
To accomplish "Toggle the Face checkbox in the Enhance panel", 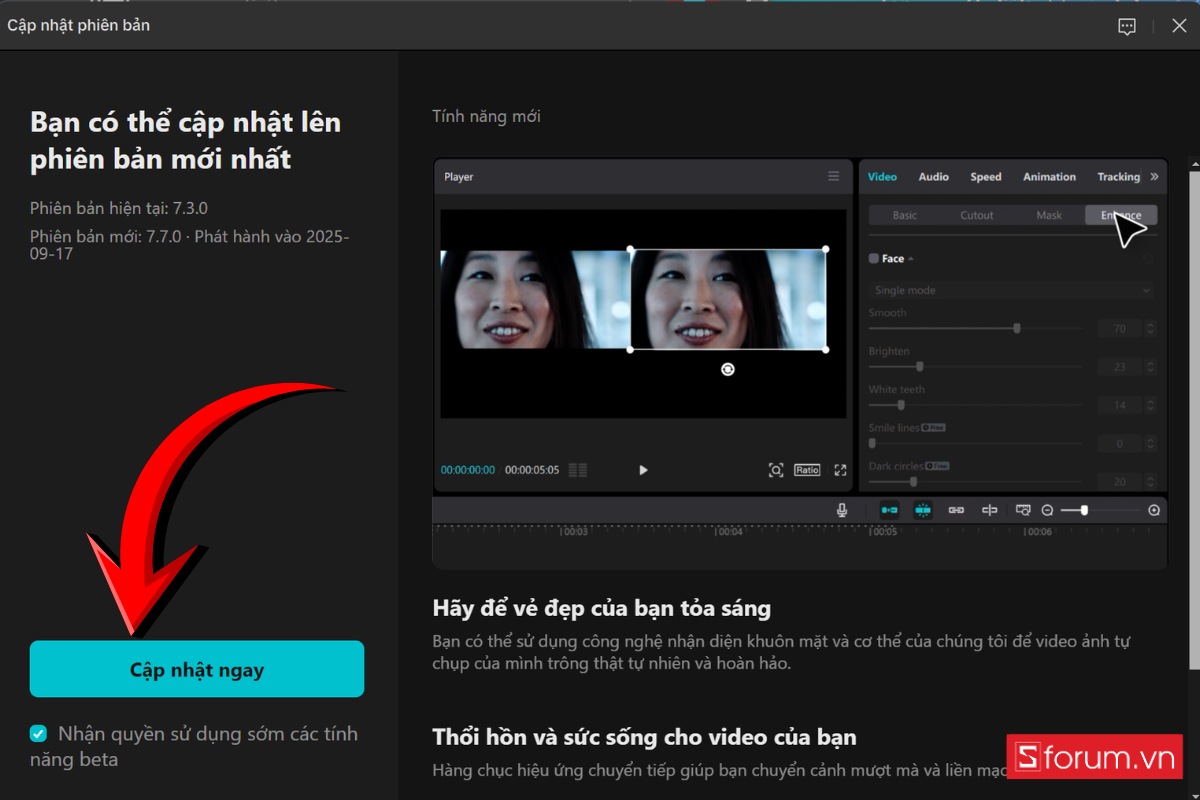I will click(x=872, y=258).
